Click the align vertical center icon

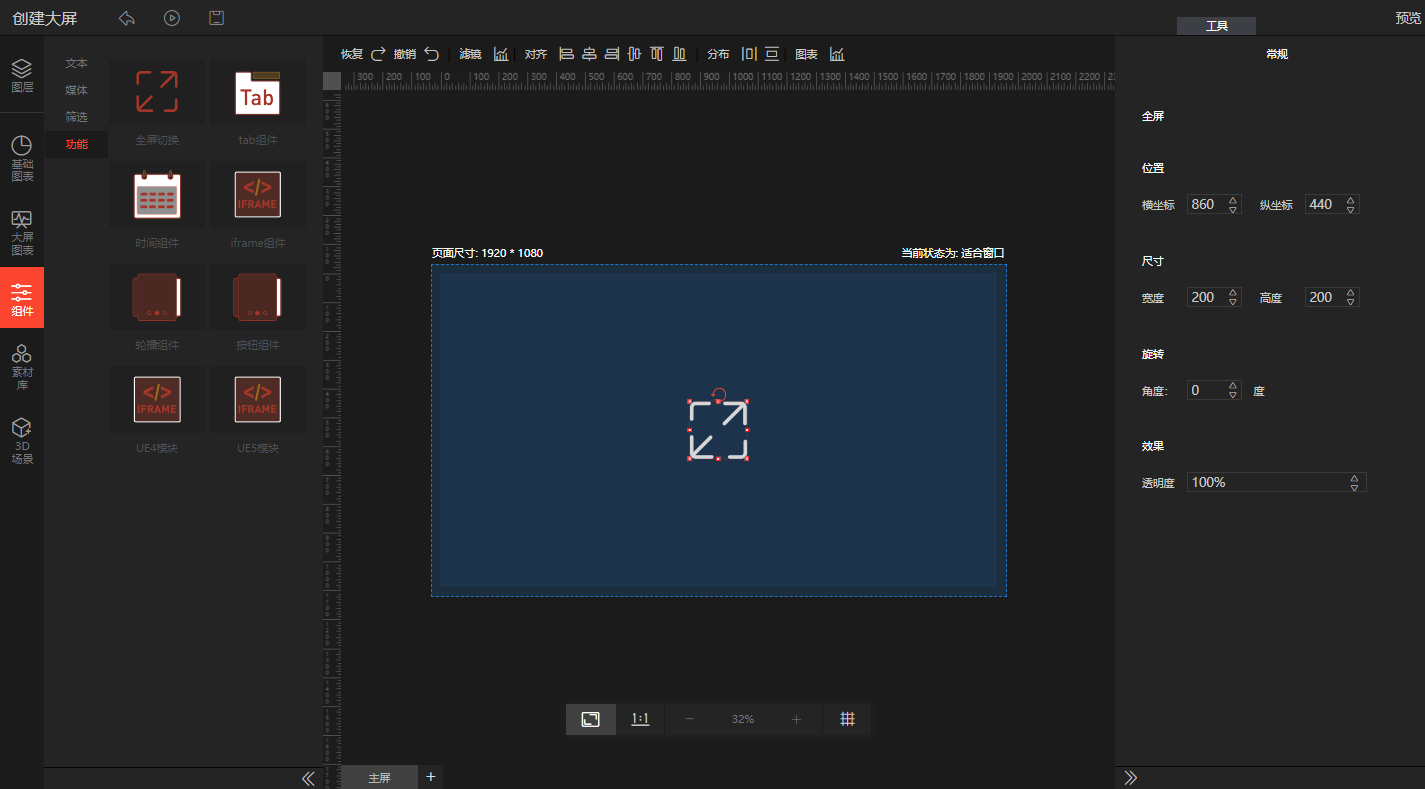click(x=634, y=54)
